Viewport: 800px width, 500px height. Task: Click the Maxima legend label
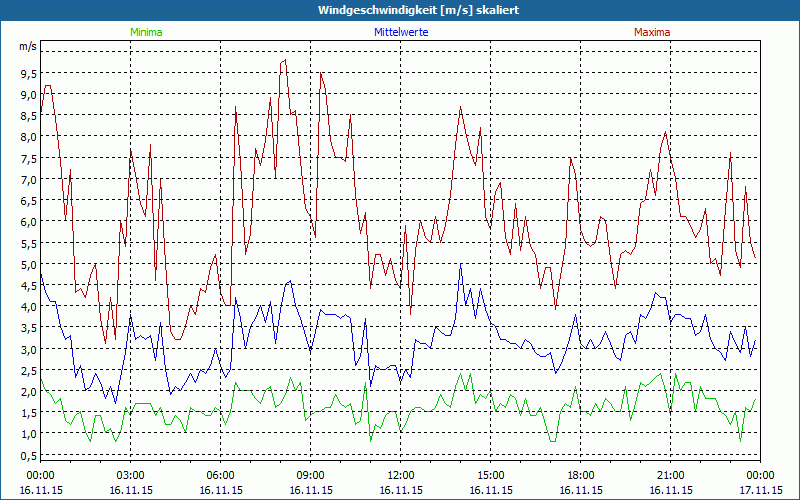[x=652, y=32]
